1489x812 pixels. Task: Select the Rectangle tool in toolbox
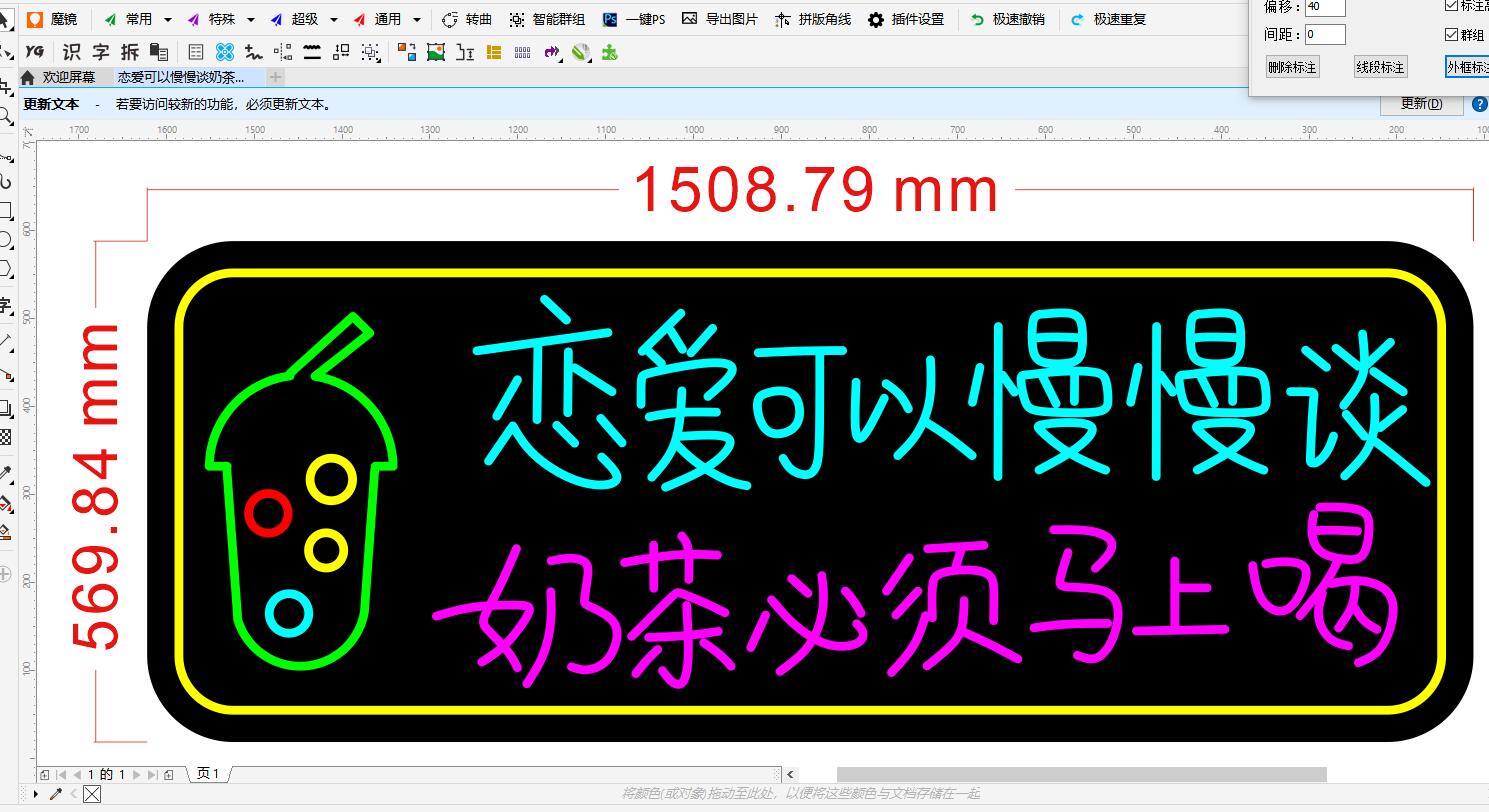tap(5, 211)
